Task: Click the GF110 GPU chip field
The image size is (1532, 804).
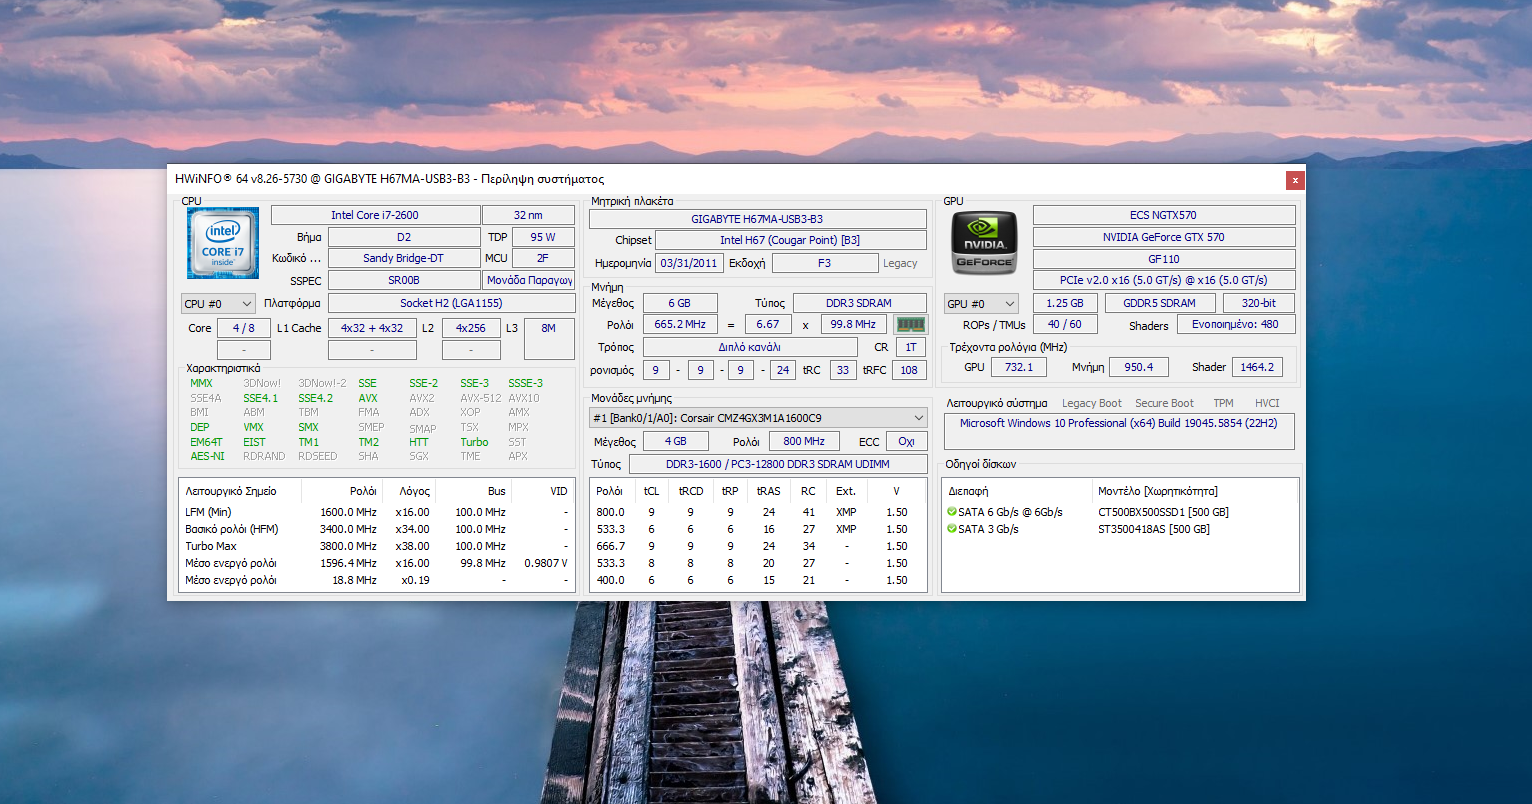Action: (x=1164, y=259)
